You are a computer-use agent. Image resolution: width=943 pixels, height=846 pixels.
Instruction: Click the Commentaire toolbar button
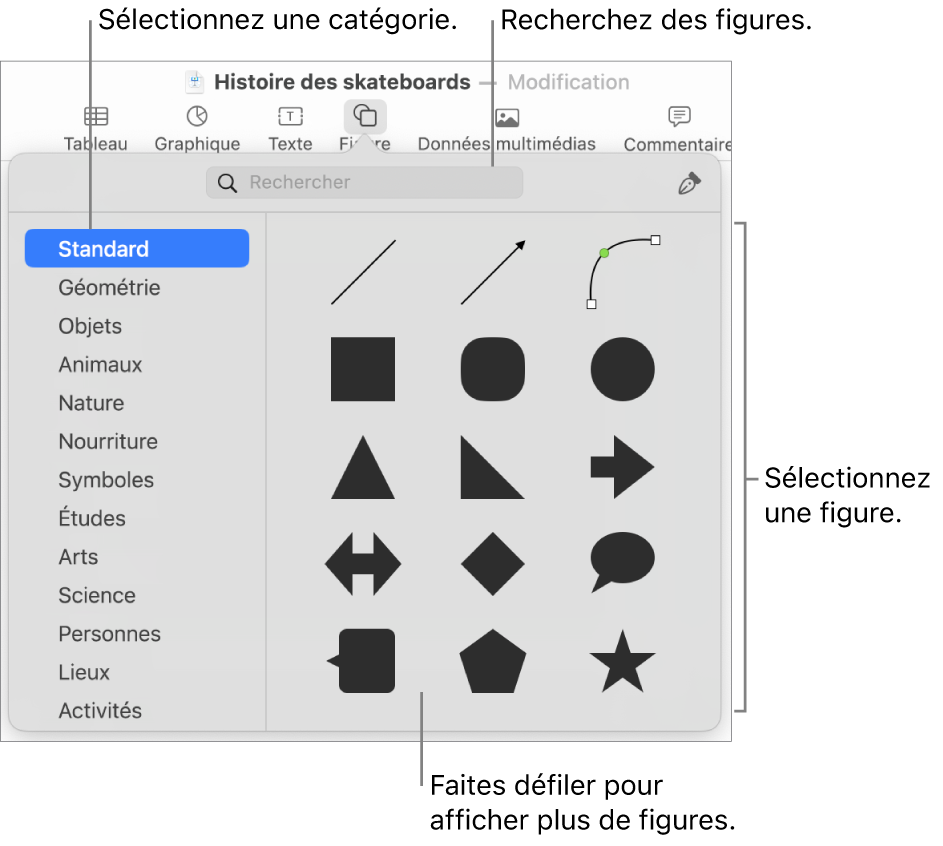(x=678, y=128)
